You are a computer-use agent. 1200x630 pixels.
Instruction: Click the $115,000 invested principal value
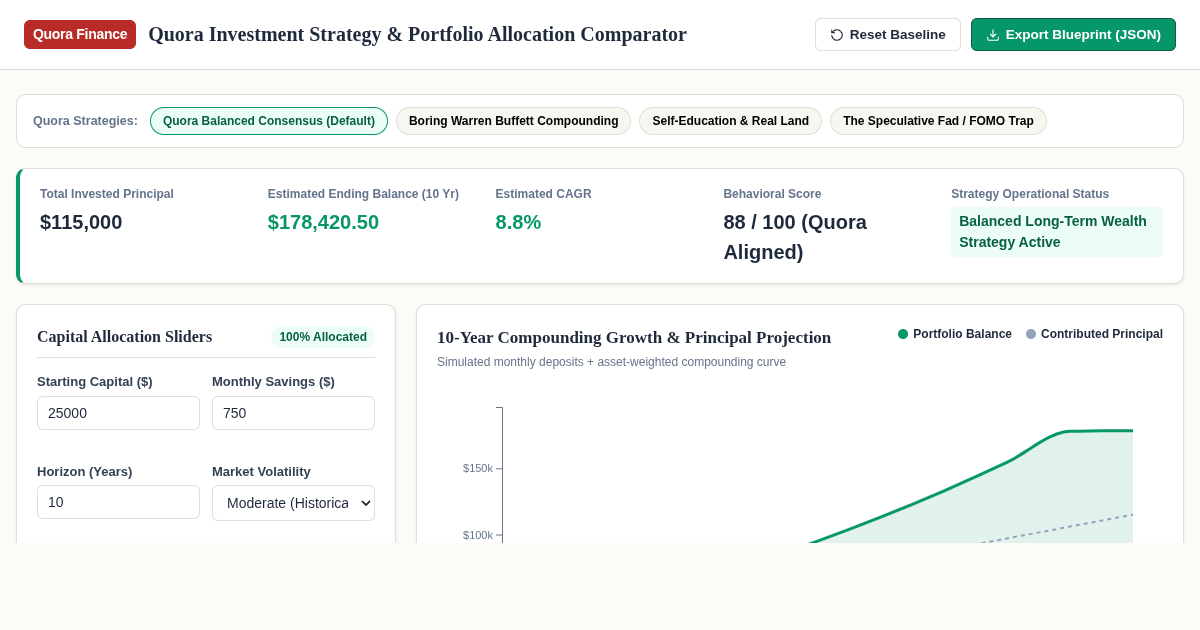click(81, 222)
